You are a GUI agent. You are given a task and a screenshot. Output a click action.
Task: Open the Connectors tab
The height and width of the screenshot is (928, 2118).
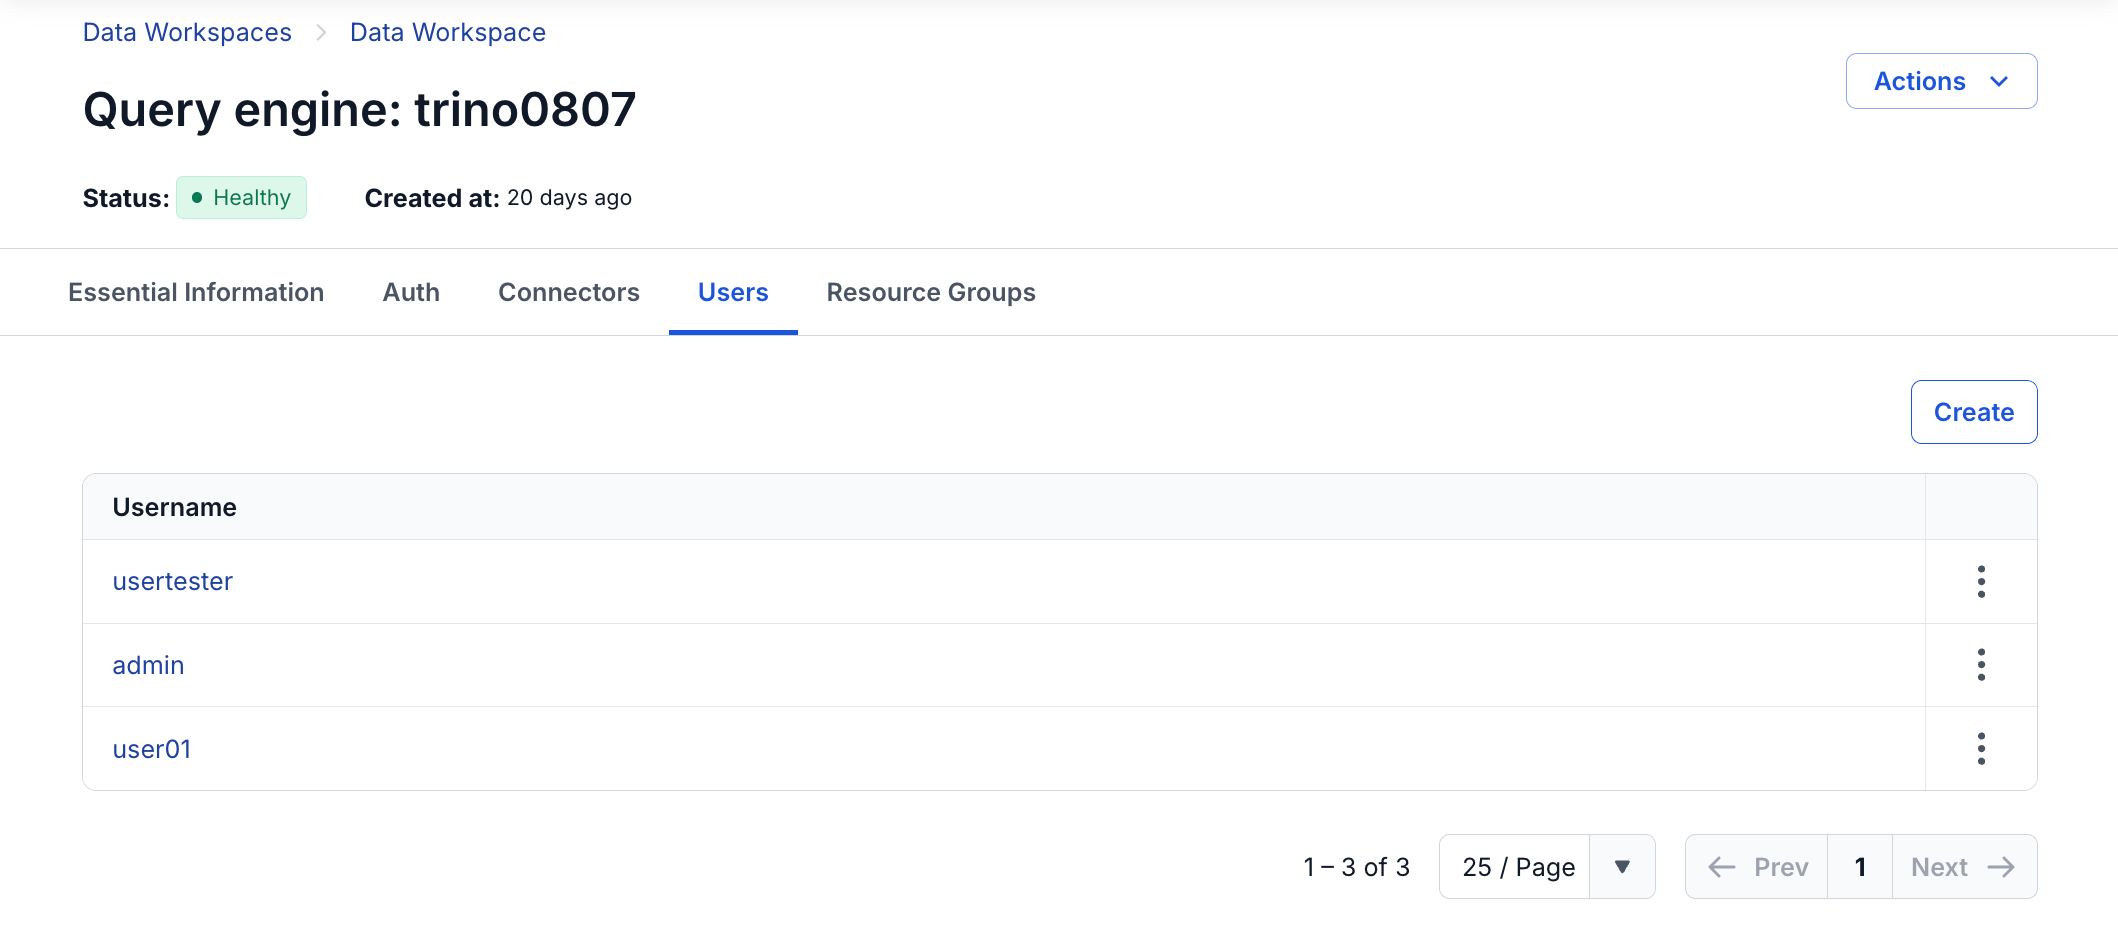(569, 292)
